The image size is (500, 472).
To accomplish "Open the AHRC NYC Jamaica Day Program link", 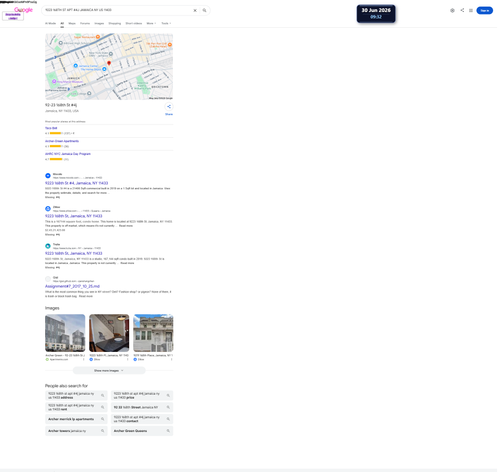I will 68,155.
